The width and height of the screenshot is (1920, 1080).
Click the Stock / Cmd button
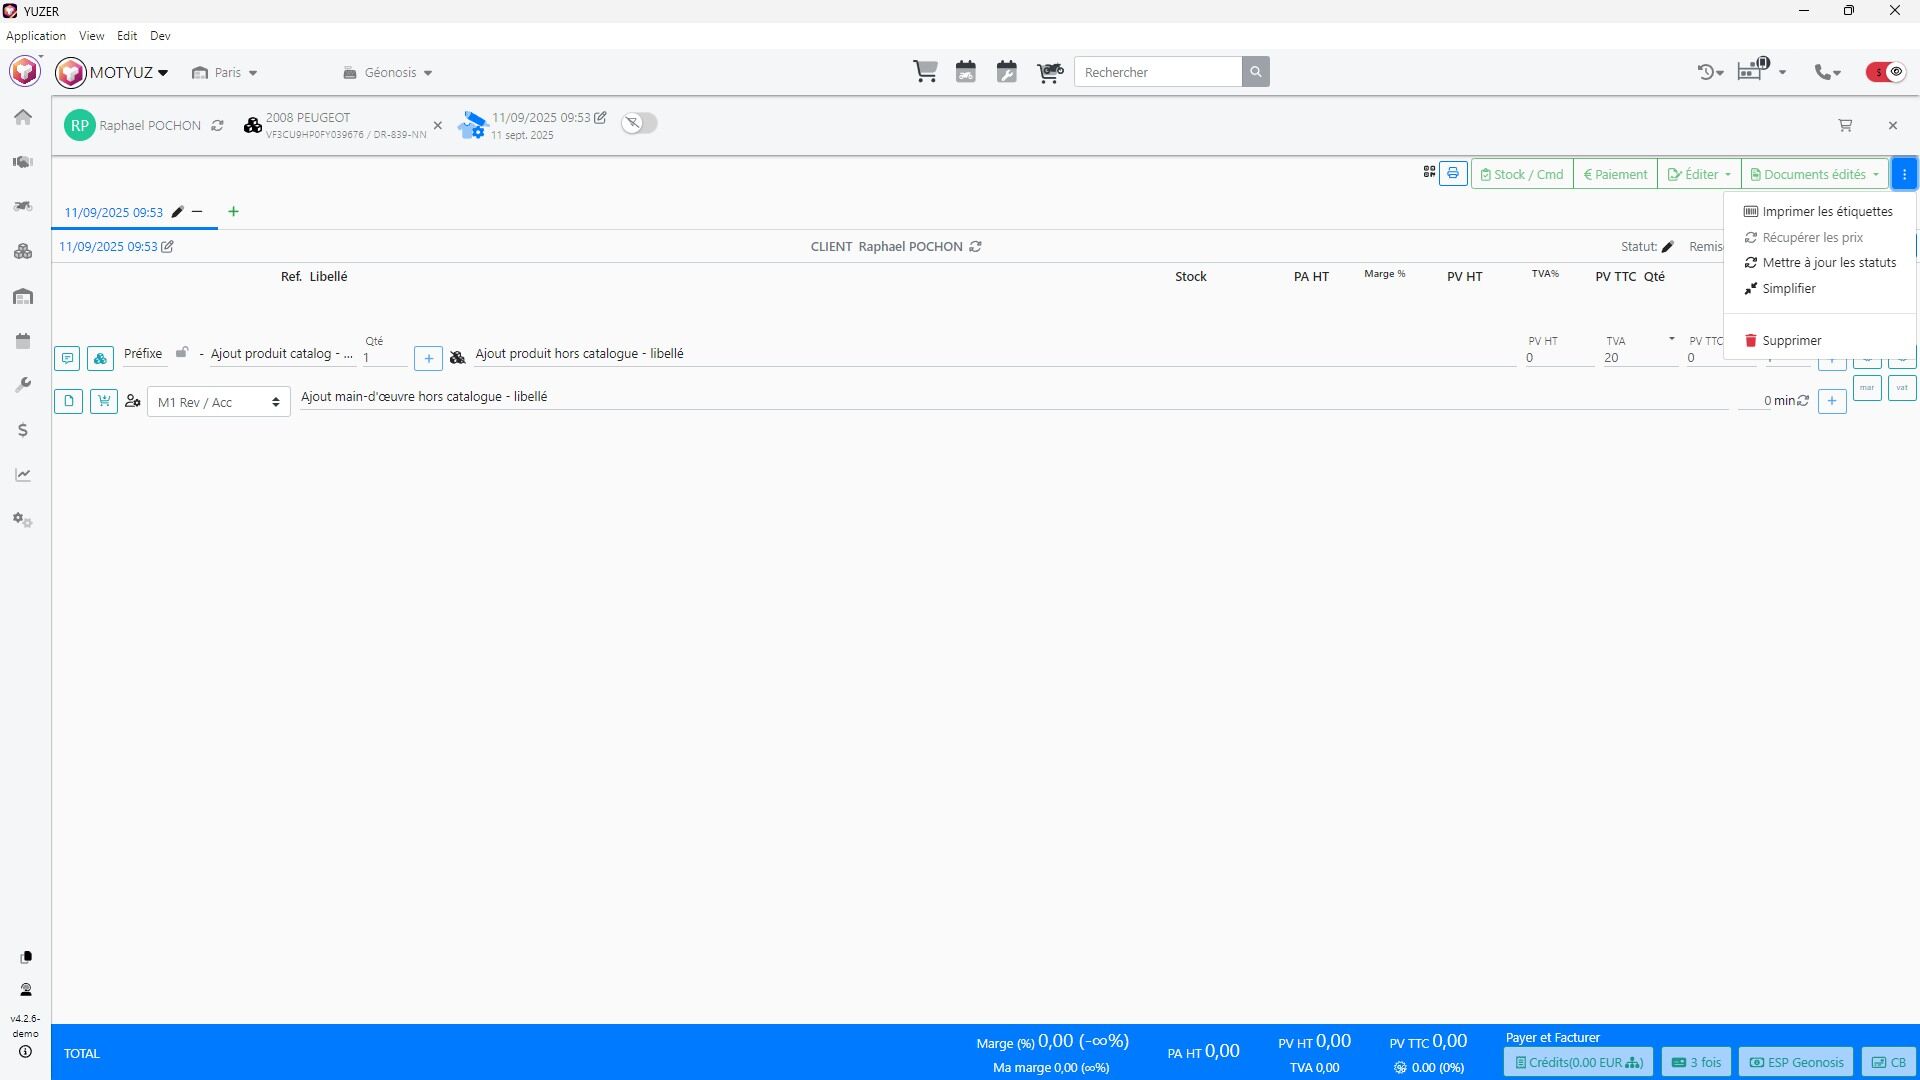coord(1521,174)
